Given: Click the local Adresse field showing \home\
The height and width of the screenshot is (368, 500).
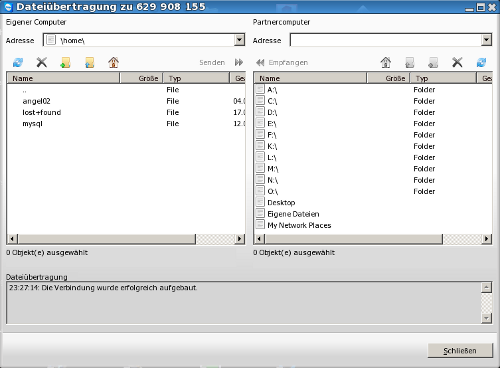Looking at the screenshot, I should [139, 40].
